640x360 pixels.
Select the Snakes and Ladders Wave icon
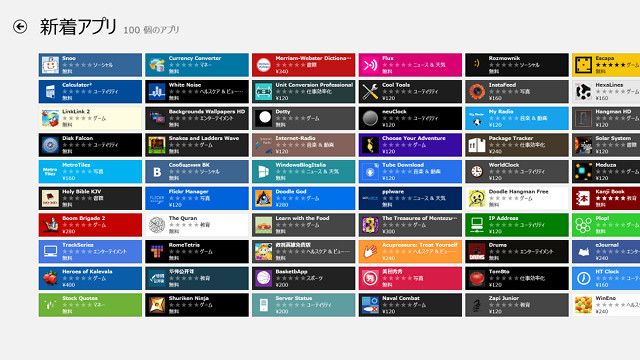[x=157, y=145]
